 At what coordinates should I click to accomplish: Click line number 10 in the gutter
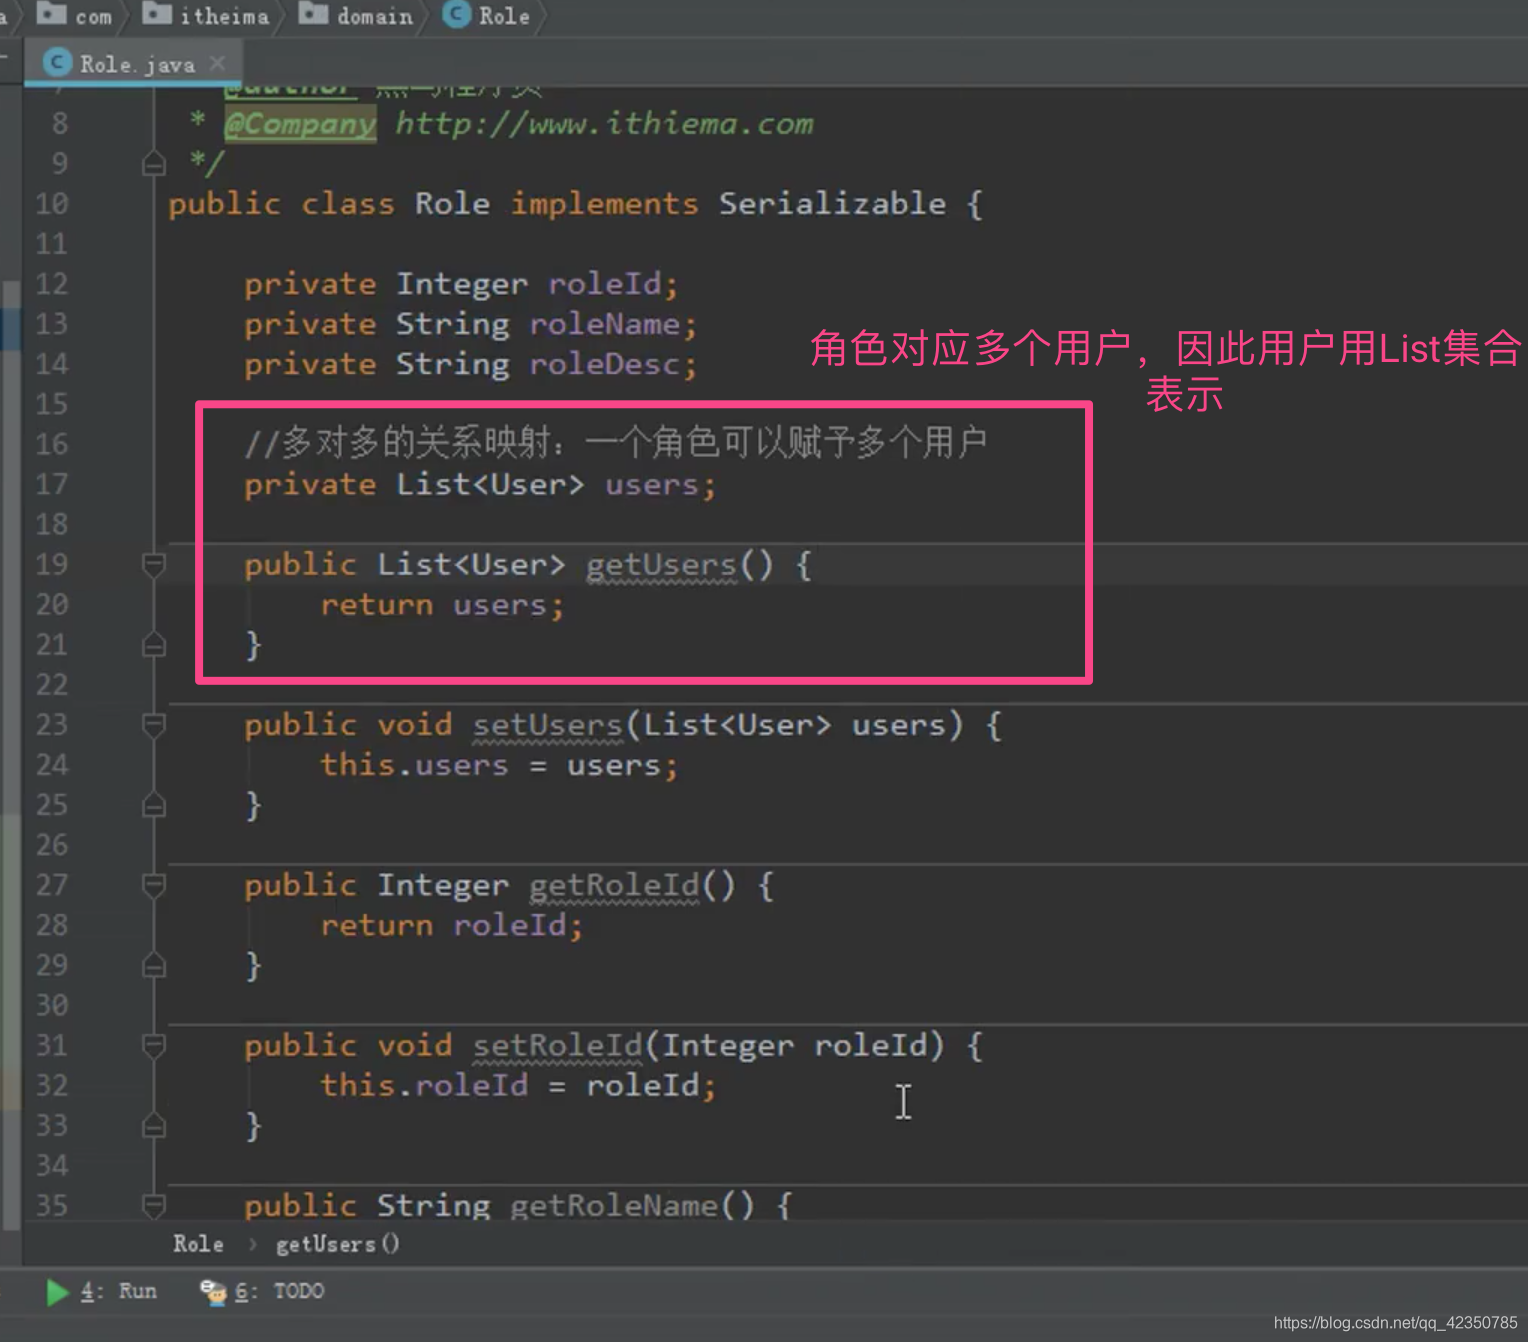tap(52, 204)
